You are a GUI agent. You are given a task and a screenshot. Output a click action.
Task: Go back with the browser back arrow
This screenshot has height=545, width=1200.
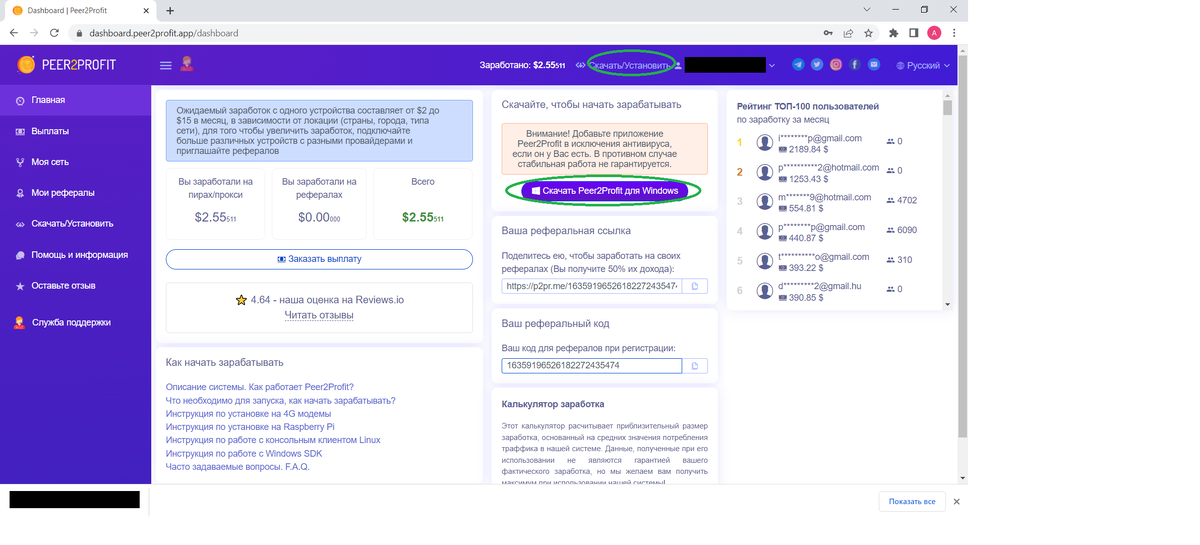tap(13, 32)
